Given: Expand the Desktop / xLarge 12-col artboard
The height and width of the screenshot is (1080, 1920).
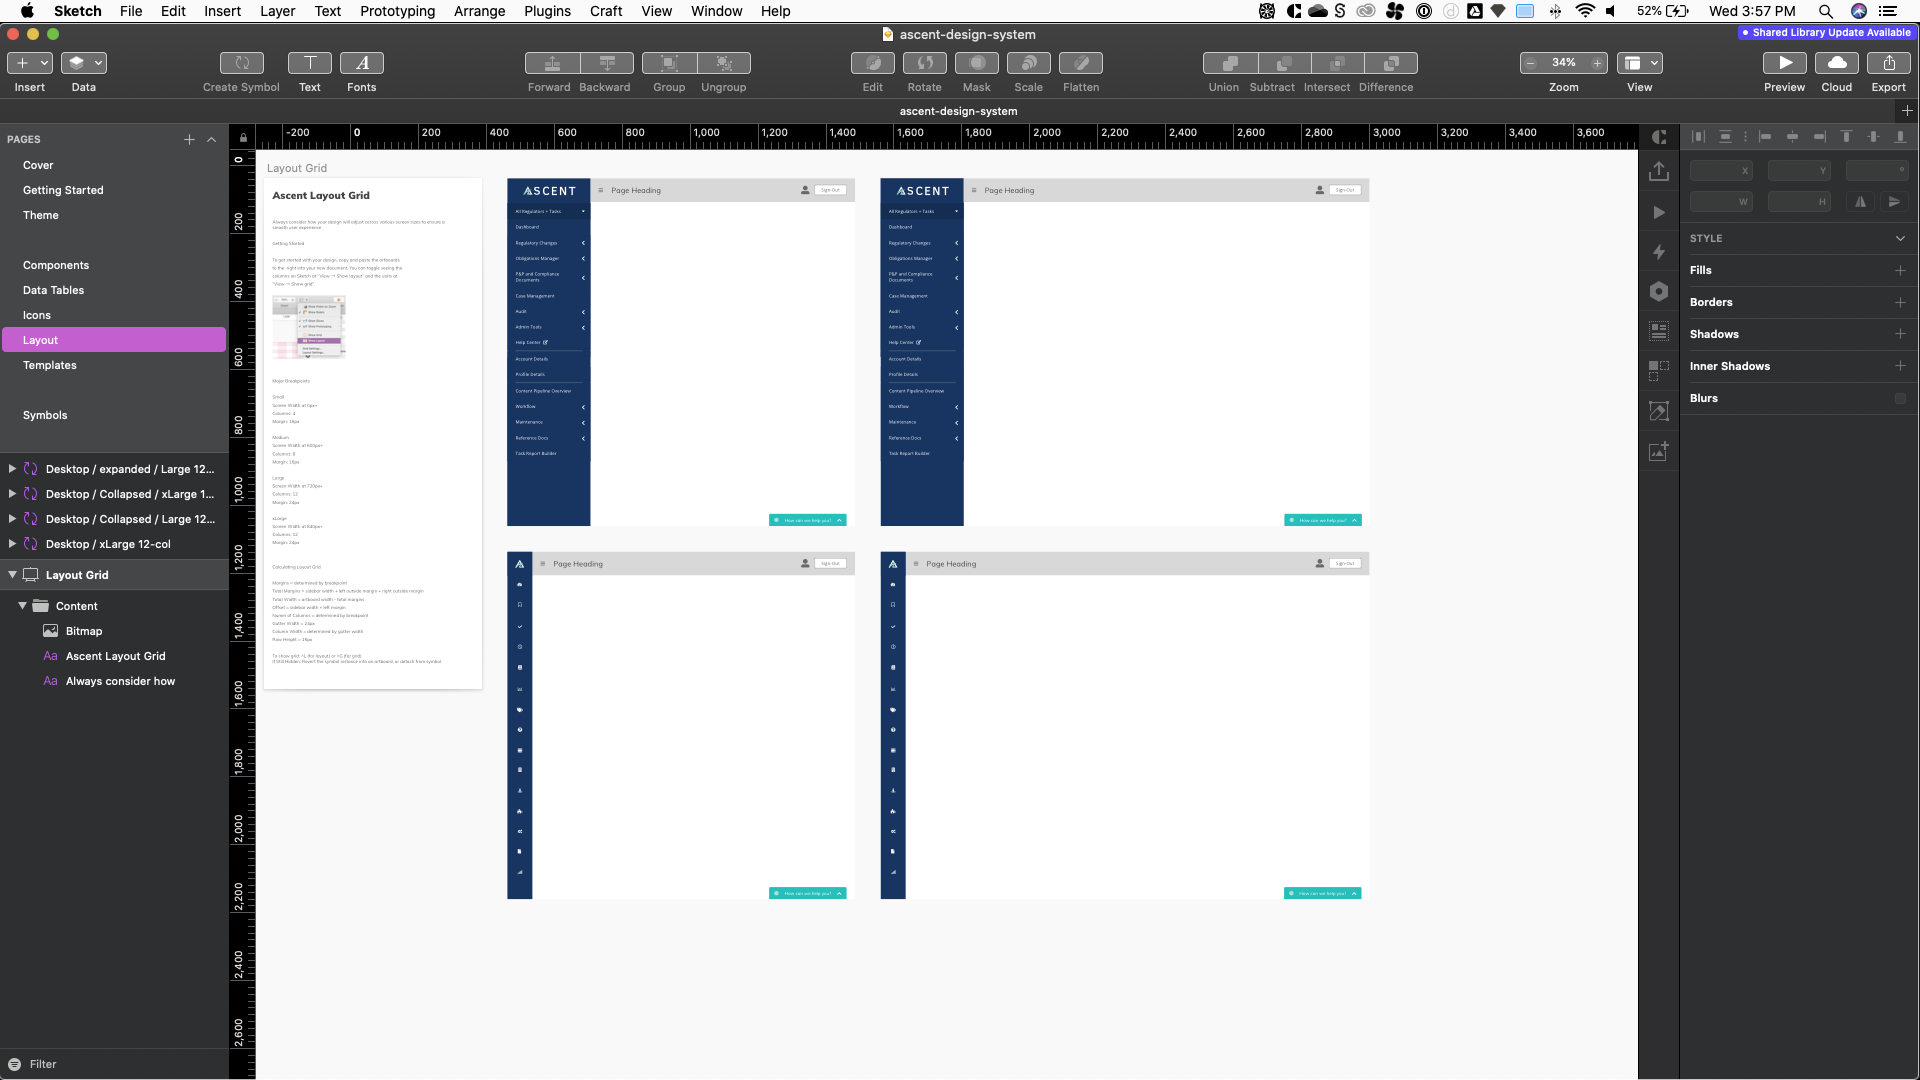Looking at the screenshot, I should 12,544.
